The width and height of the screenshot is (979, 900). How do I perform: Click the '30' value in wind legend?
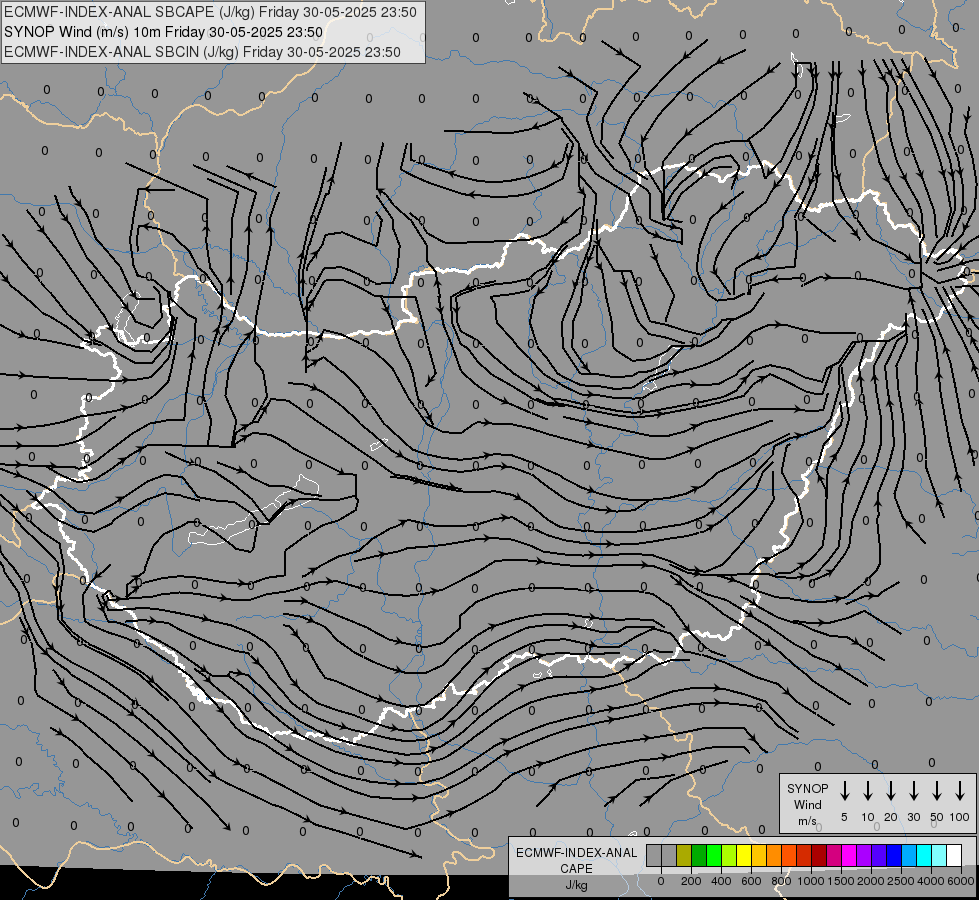click(914, 818)
